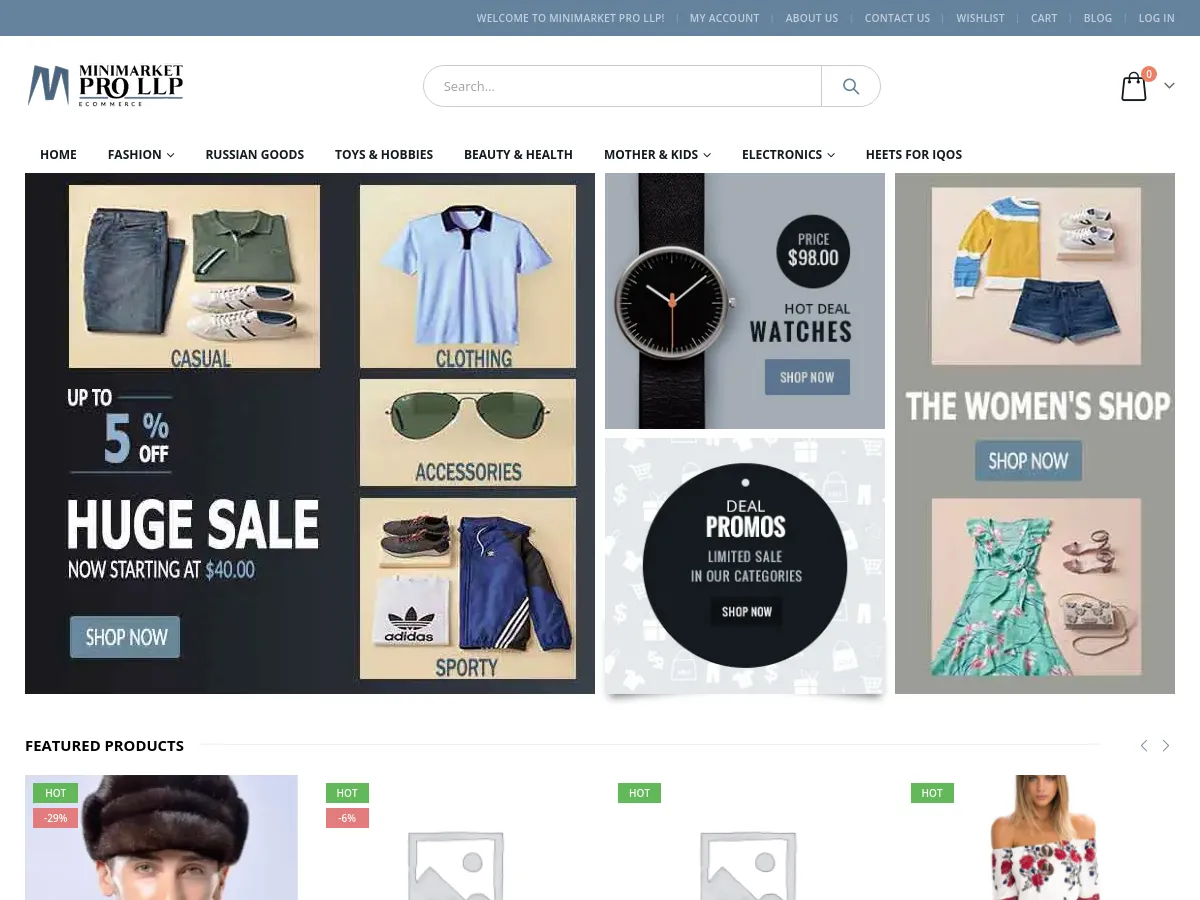Image resolution: width=1200 pixels, height=900 pixels.
Task: Click Shop Now for The Women's Shop
Action: pos(1028,461)
